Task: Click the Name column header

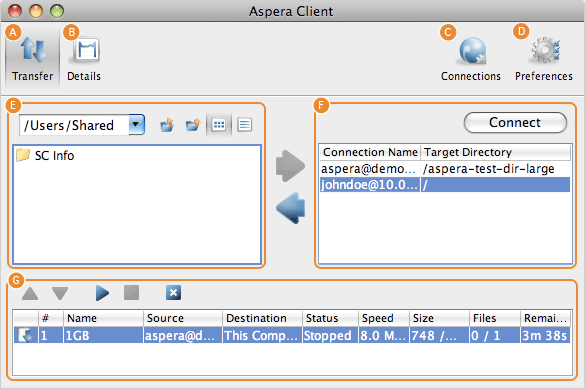Action: coord(103,318)
